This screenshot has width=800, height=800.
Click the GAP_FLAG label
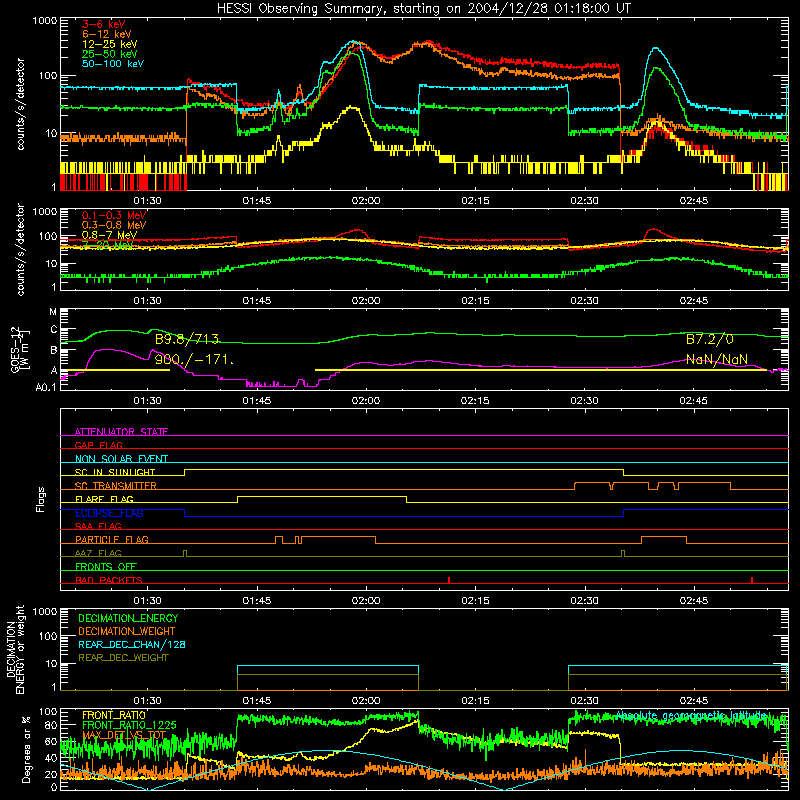click(98, 445)
